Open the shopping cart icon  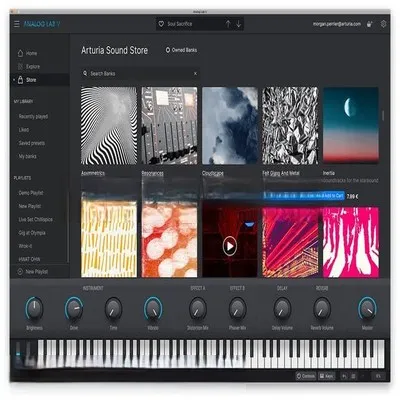click(x=369, y=24)
